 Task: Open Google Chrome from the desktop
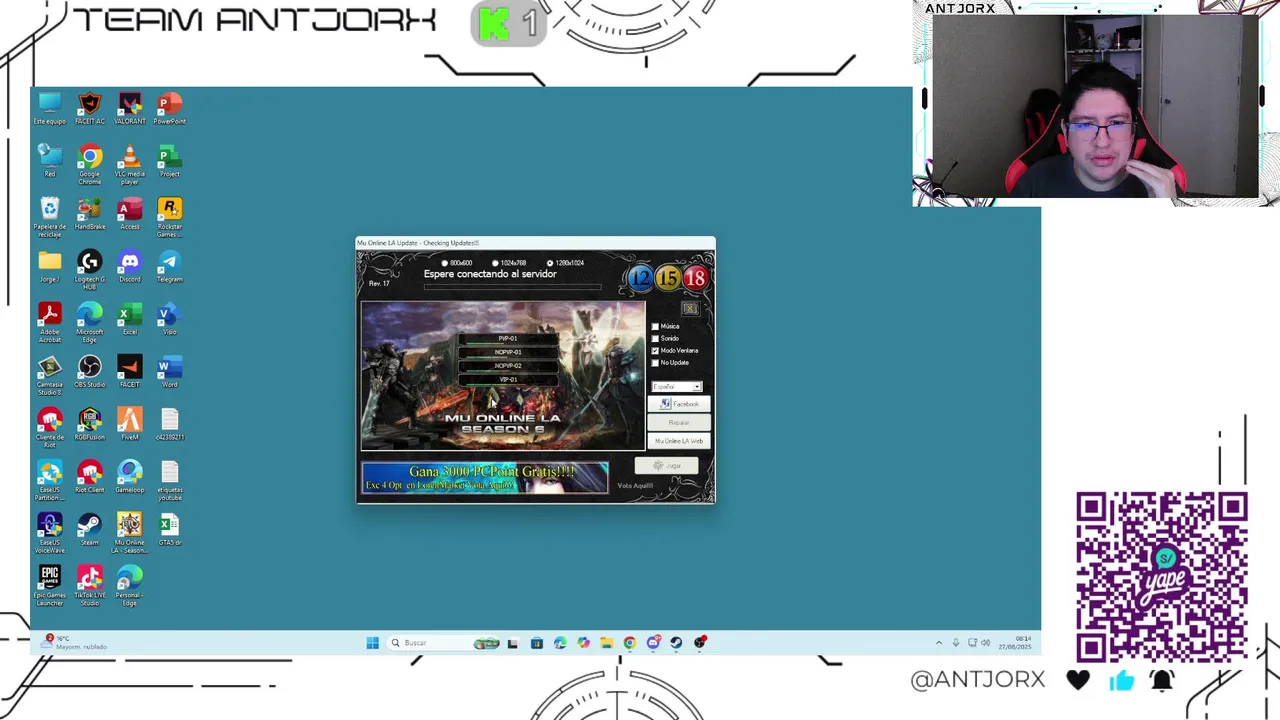pyautogui.click(x=90, y=165)
